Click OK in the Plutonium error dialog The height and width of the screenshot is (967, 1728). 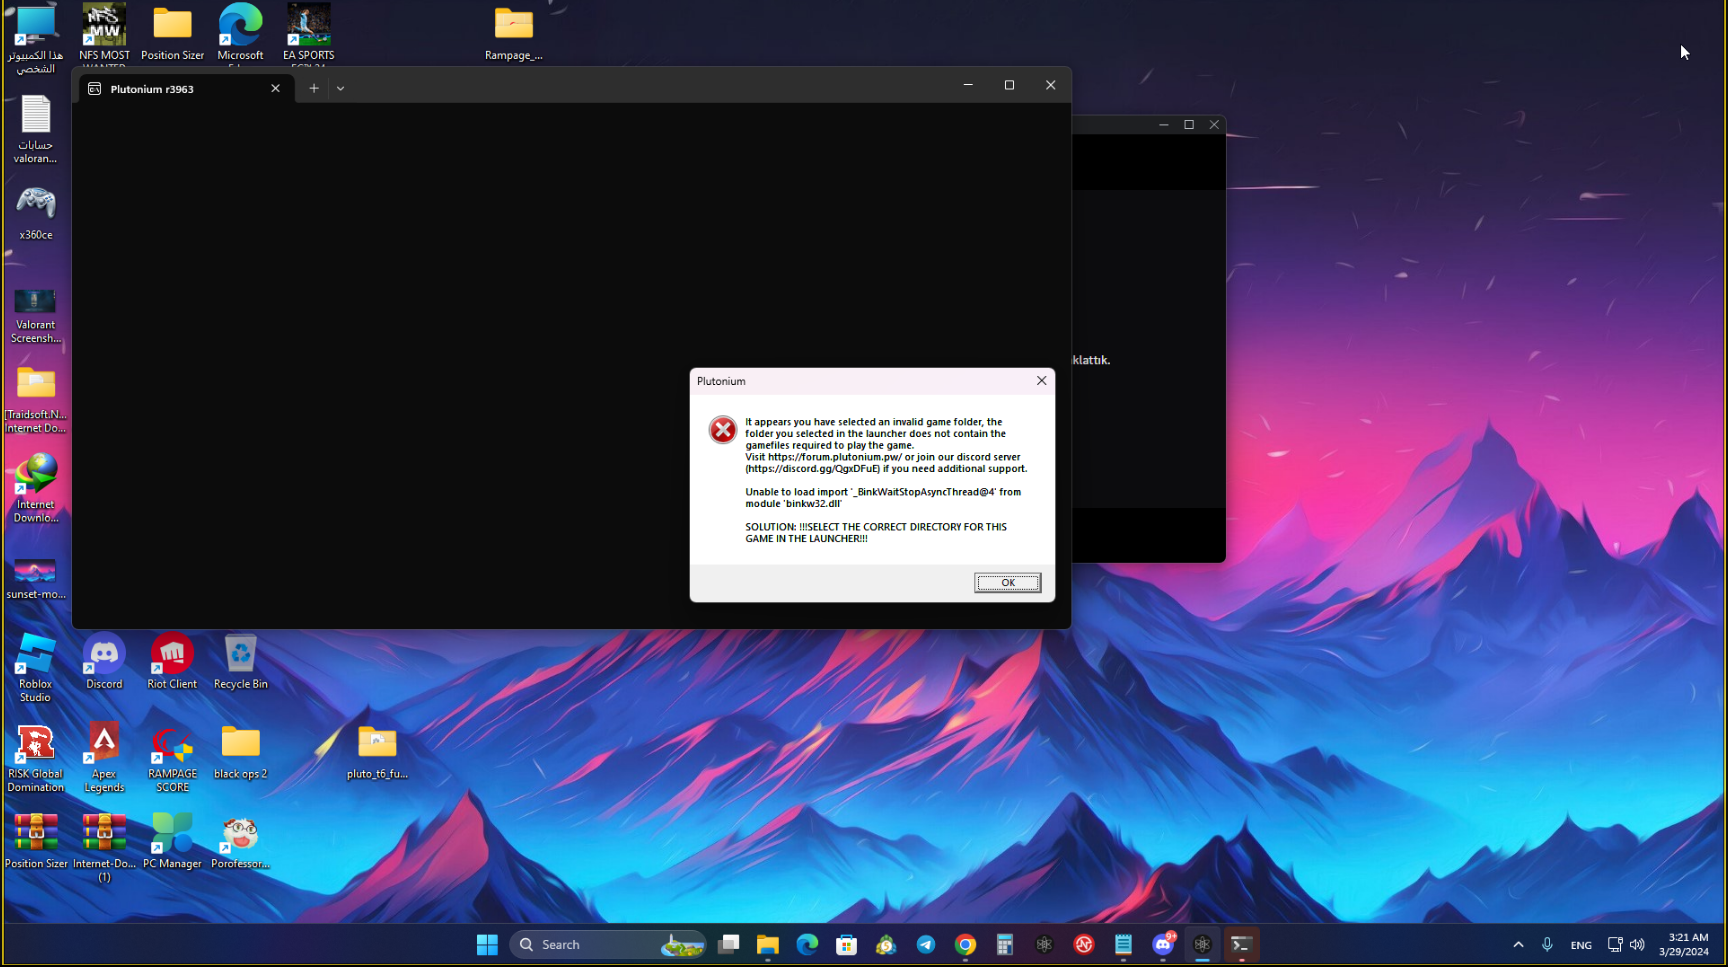click(1007, 583)
